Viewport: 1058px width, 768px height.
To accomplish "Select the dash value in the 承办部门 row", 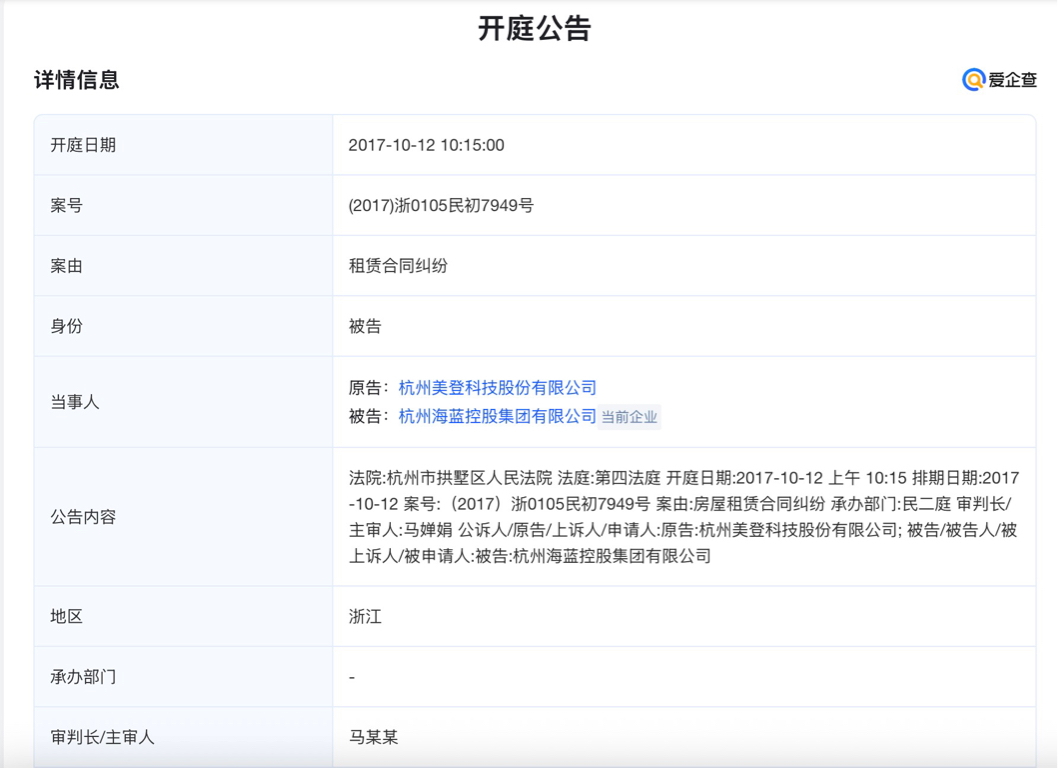I will click(352, 677).
